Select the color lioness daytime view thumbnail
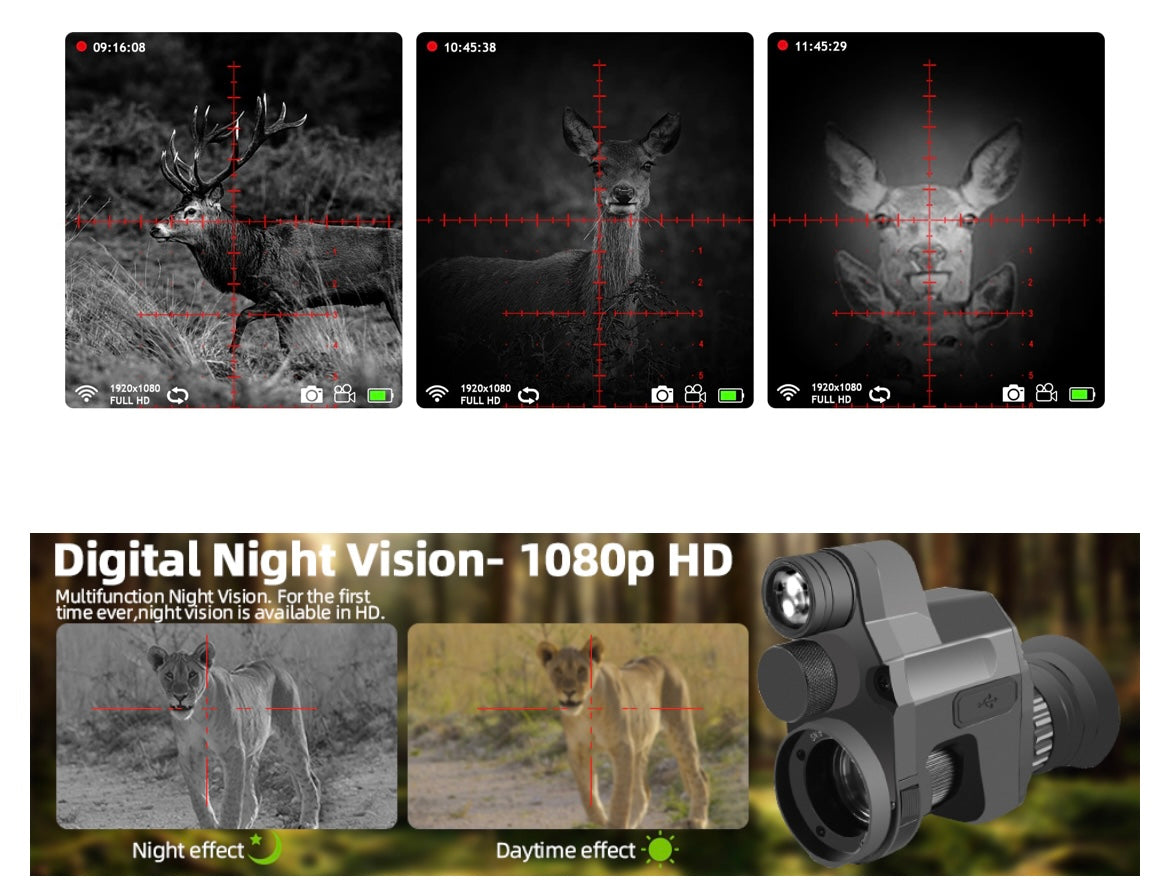The height and width of the screenshot is (889, 1170). (577, 726)
